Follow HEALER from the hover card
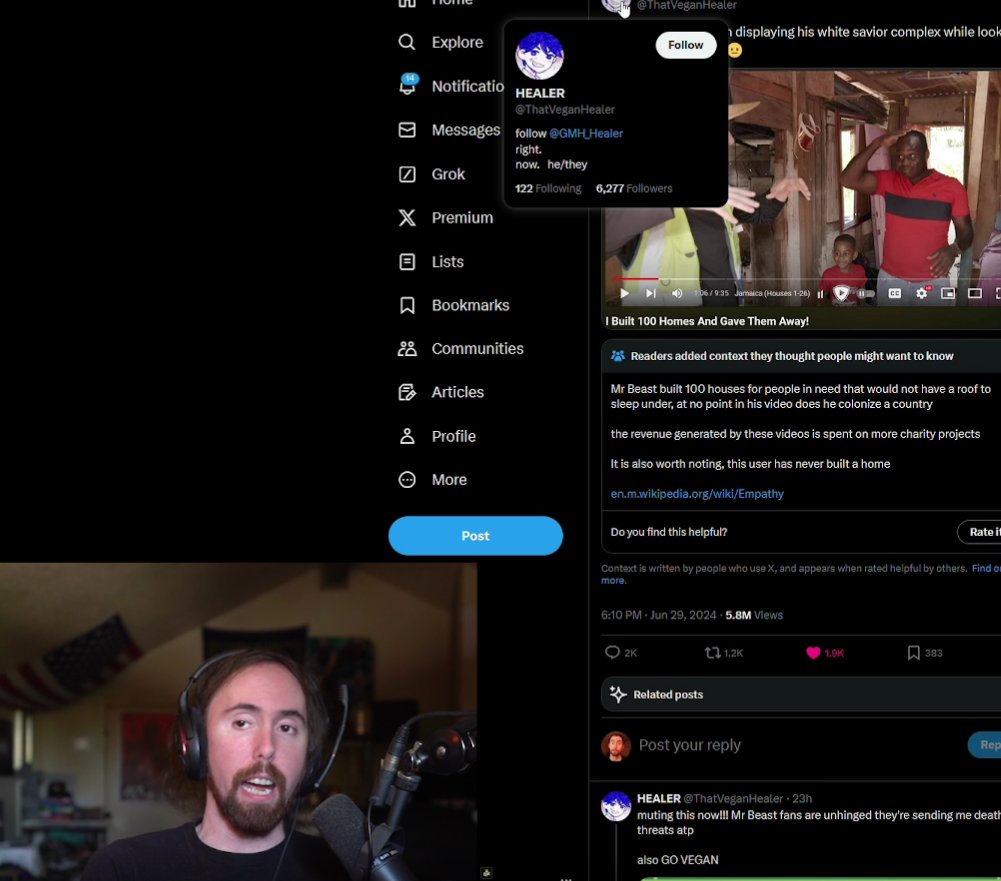 coord(685,45)
